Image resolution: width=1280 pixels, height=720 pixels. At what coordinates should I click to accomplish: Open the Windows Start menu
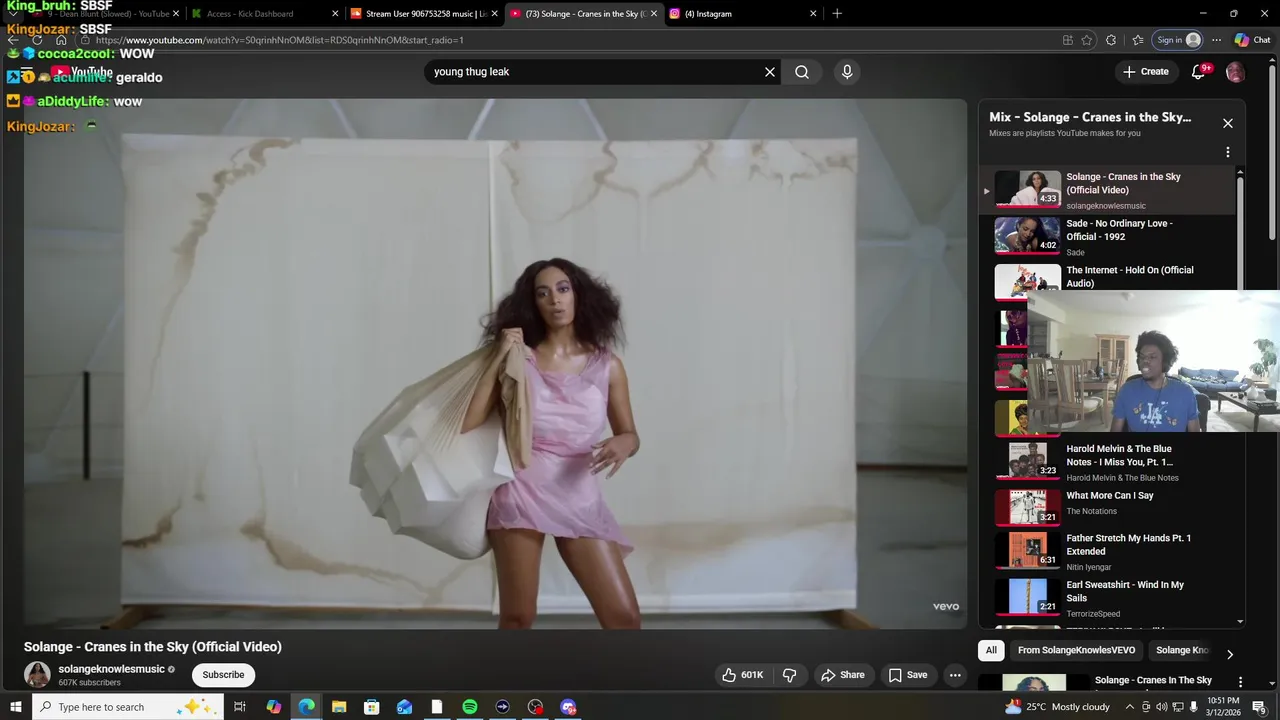point(15,707)
